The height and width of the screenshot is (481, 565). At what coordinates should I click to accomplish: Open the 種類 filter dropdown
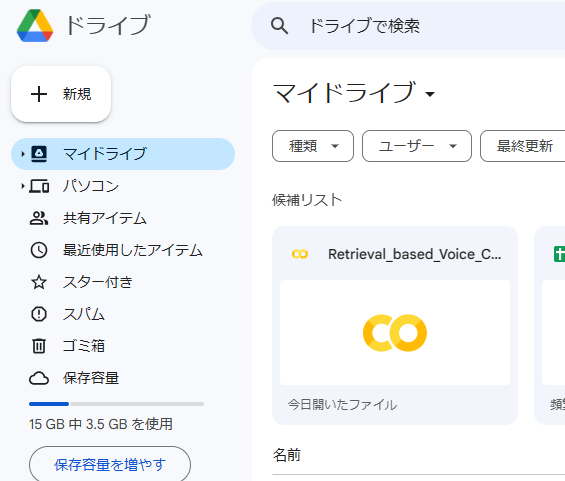(313, 146)
